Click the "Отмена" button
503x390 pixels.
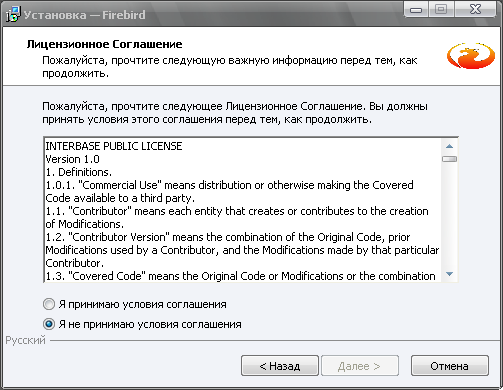450,366
